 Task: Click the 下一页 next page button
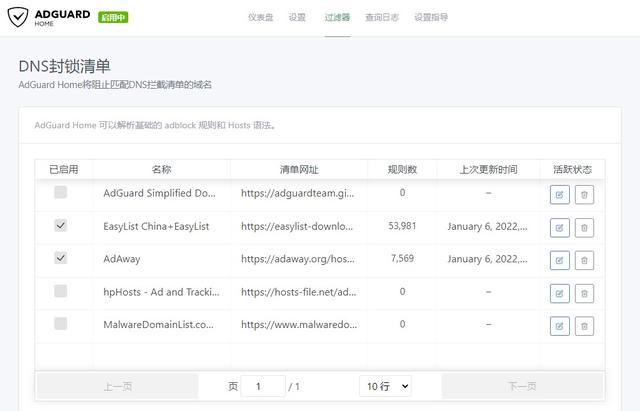(x=522, y=386)
